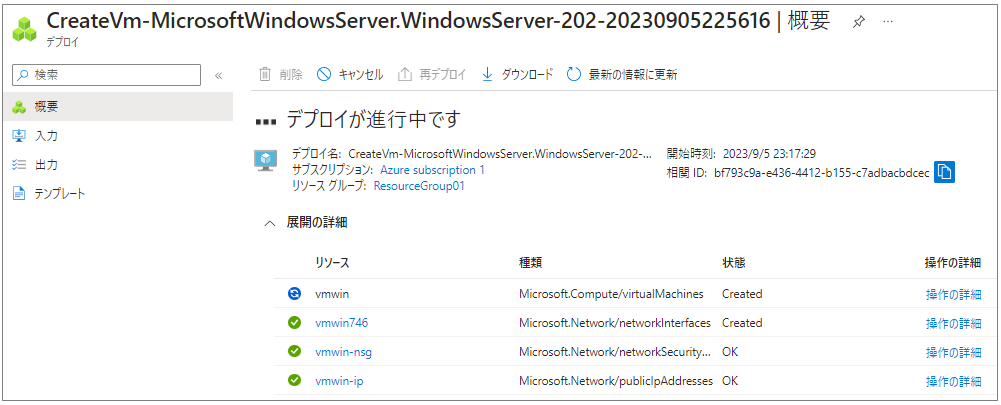Click the 開始時刻 2023/9/5 23:17:29 value
The width and height of the screenshot is (1001, 405).
[769, 154]
